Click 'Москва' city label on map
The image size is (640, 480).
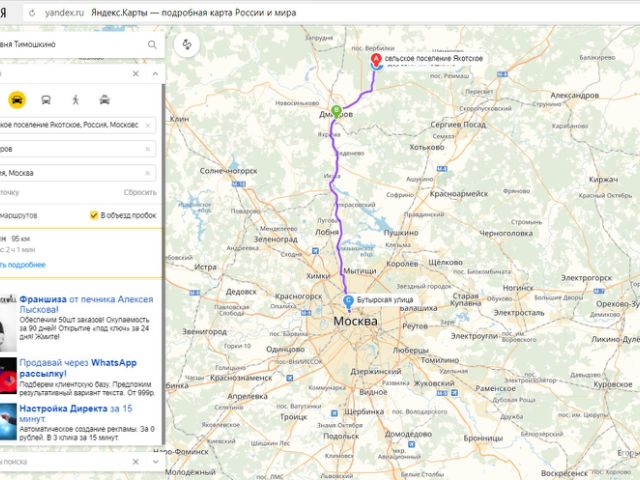(356, 321)
